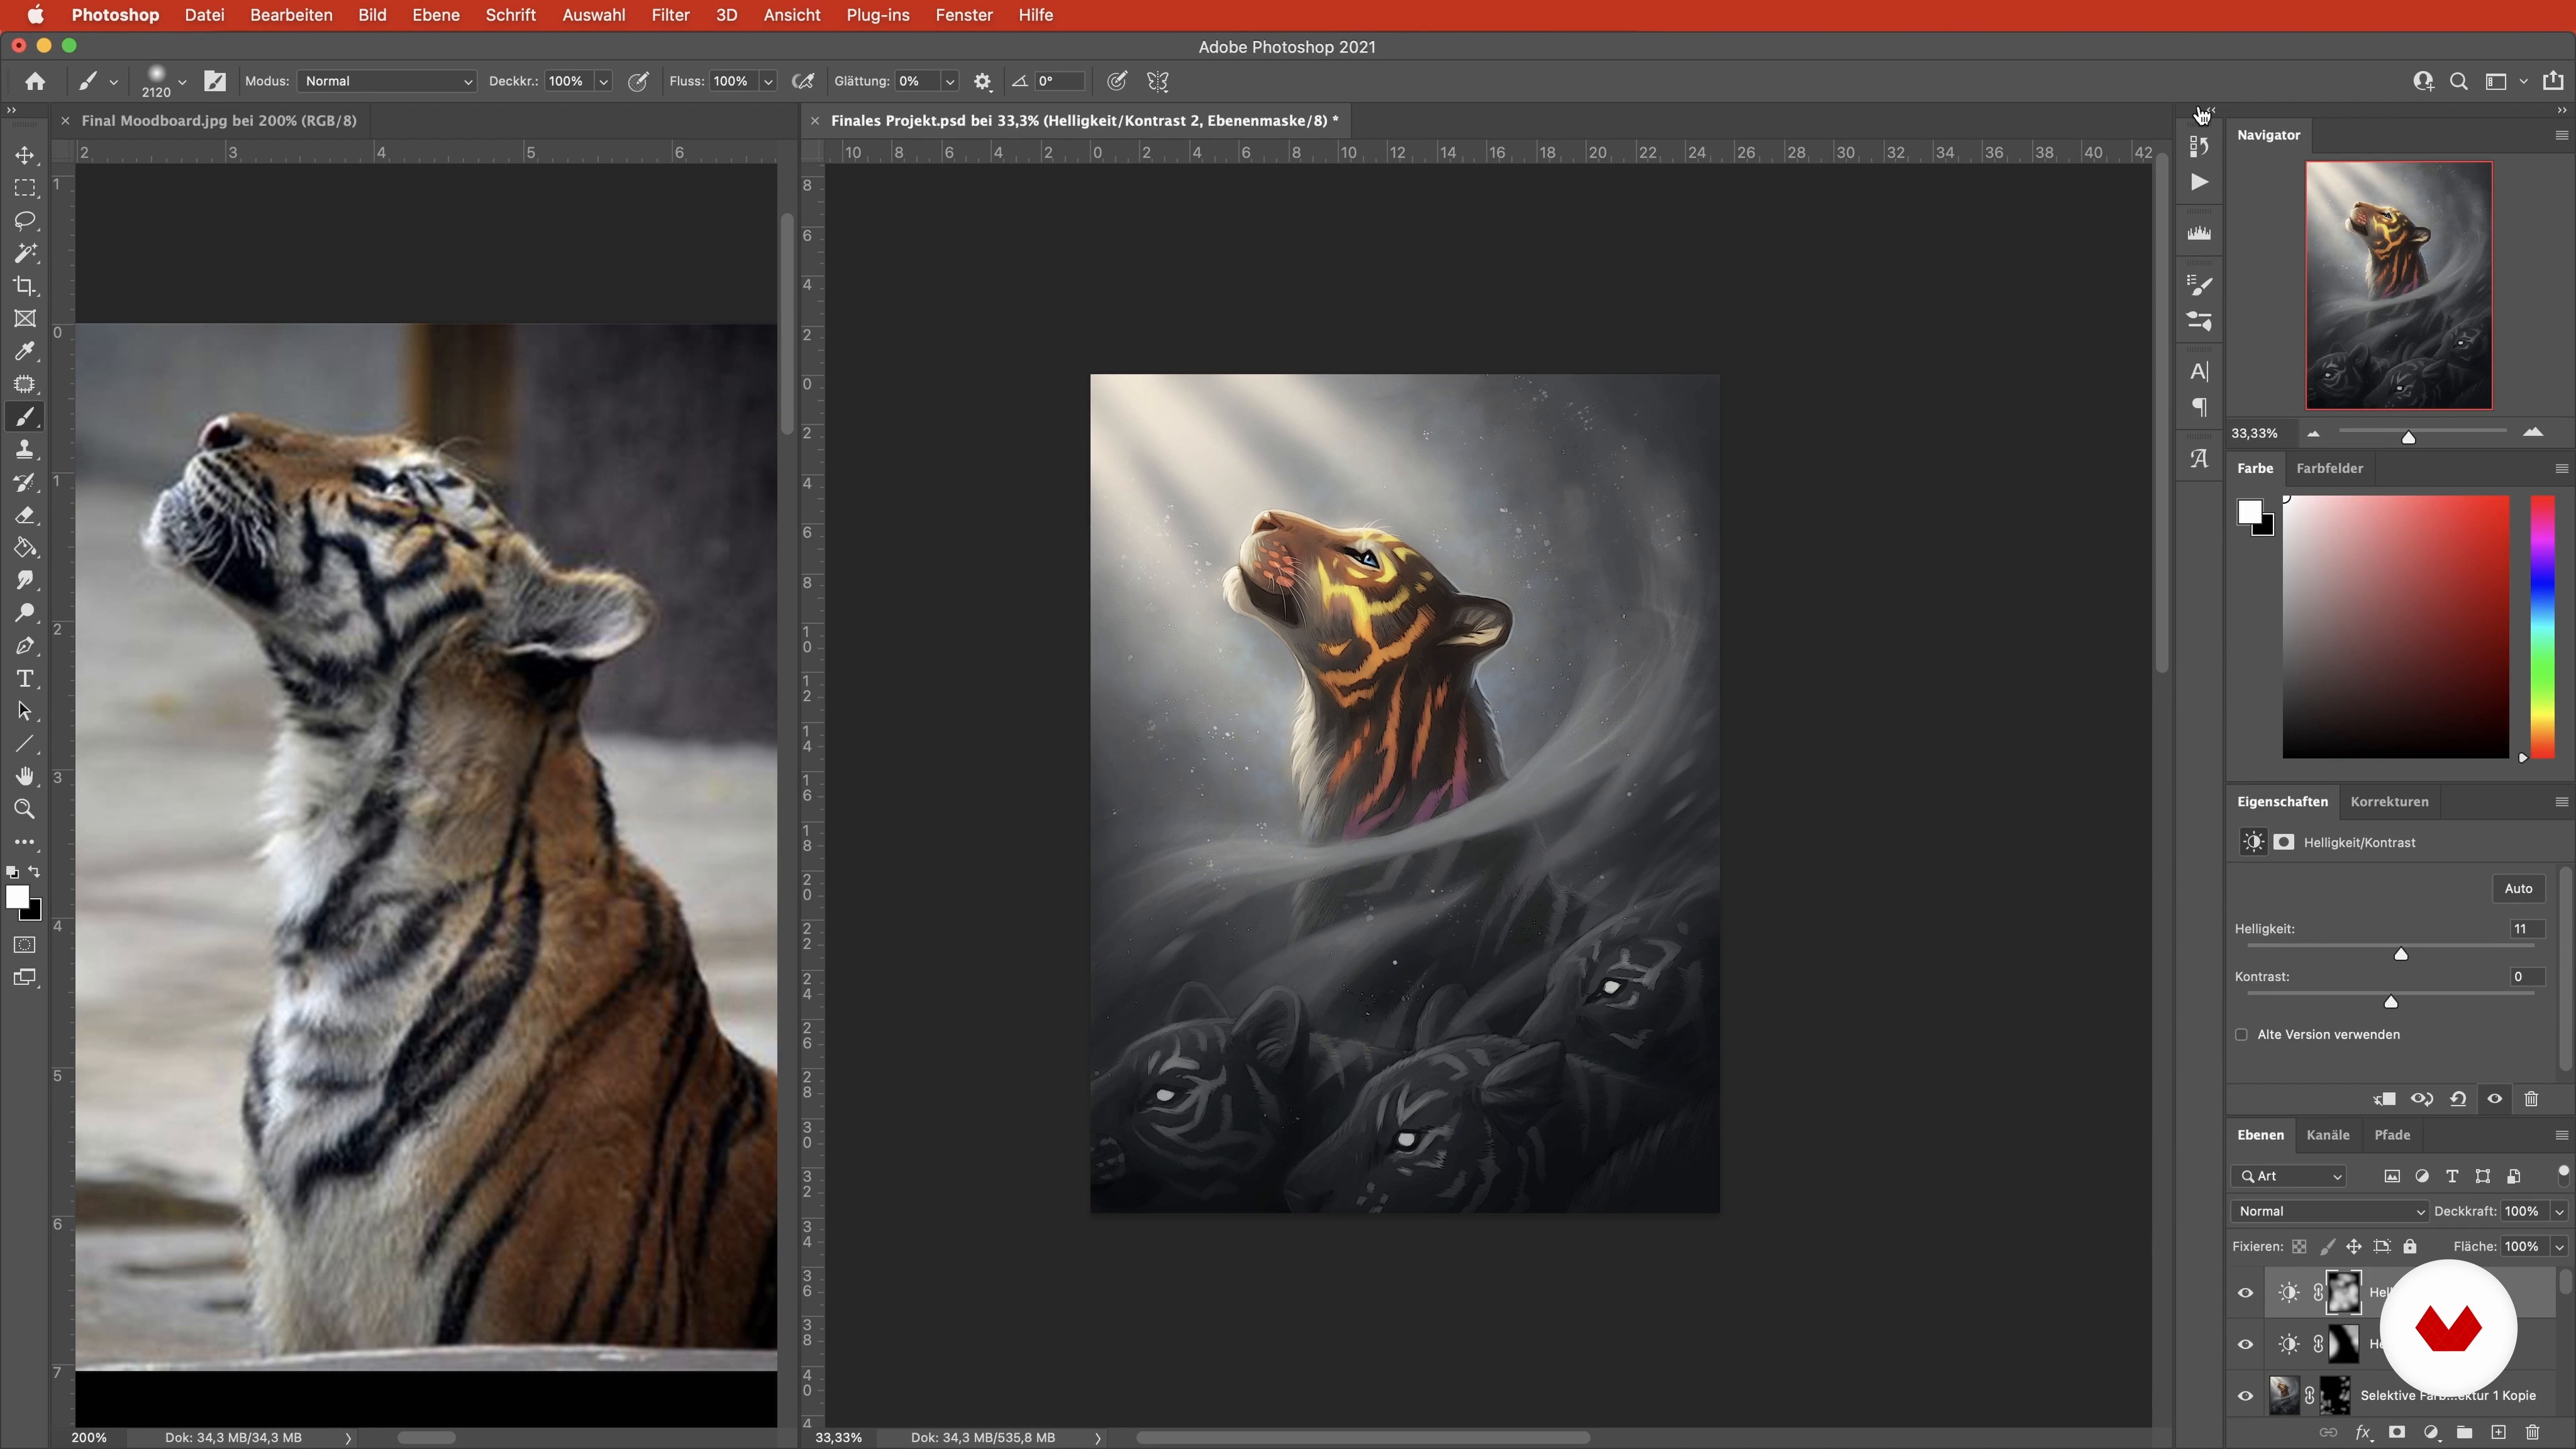The image size is (2576, 1449).
Task: Open the Fluss flow dropdown arrow
Action: click(x=768, y=82)
